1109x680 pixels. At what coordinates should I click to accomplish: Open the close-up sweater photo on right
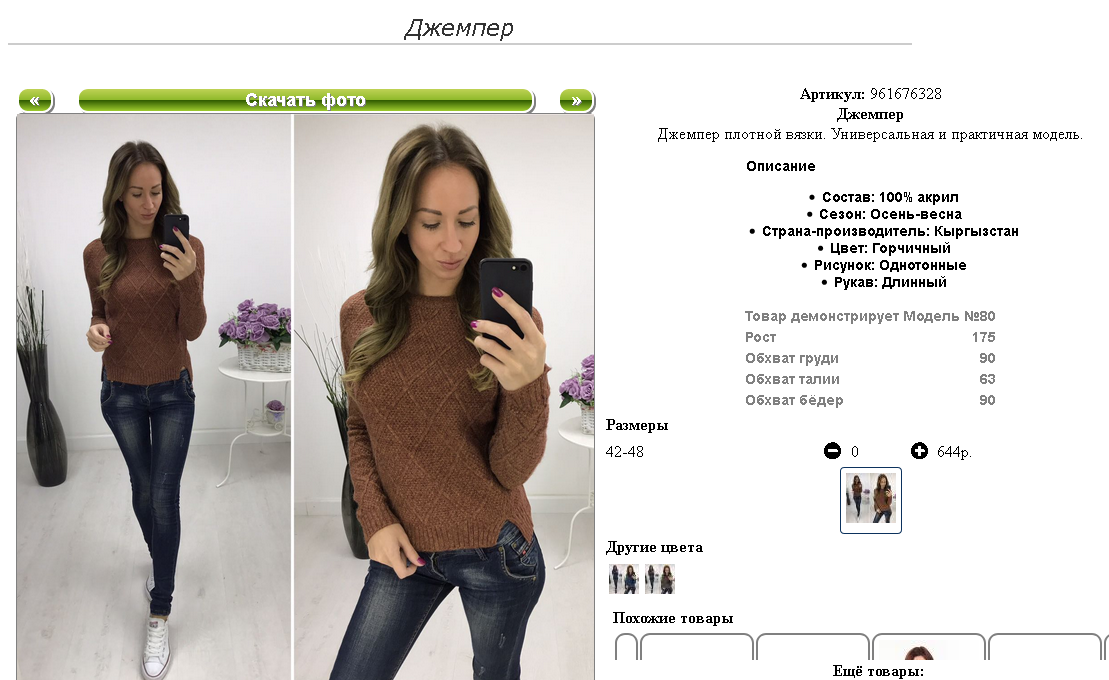click(444, 397)
